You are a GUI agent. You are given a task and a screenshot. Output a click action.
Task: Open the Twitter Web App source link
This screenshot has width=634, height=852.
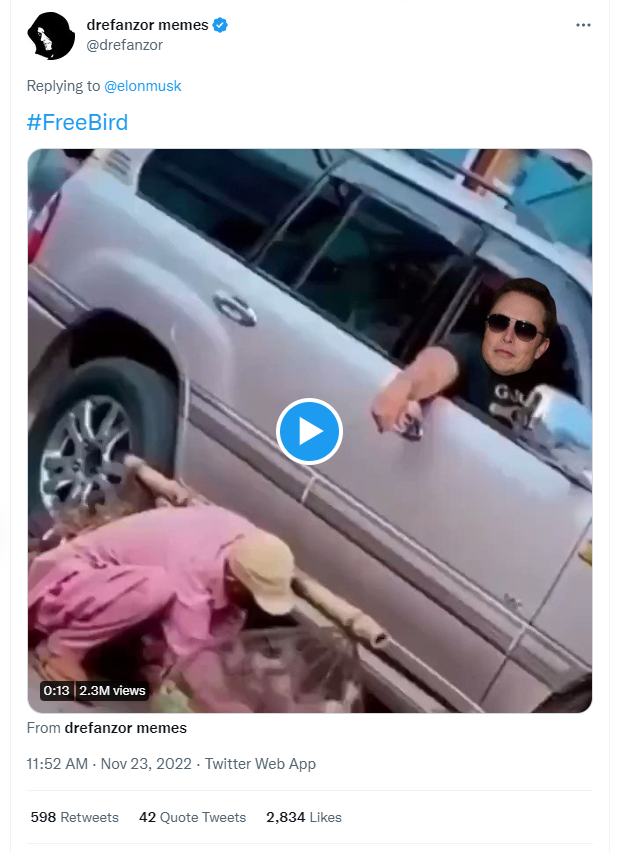pyautogui.click(x=260, y=764)
